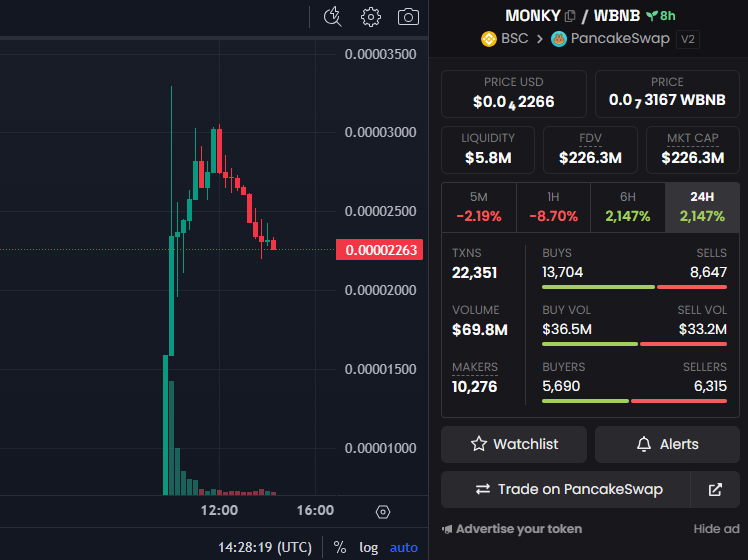Toggle auto scale on chart
This screenshot has height=560, width=748.
click(x=404, y=547)
